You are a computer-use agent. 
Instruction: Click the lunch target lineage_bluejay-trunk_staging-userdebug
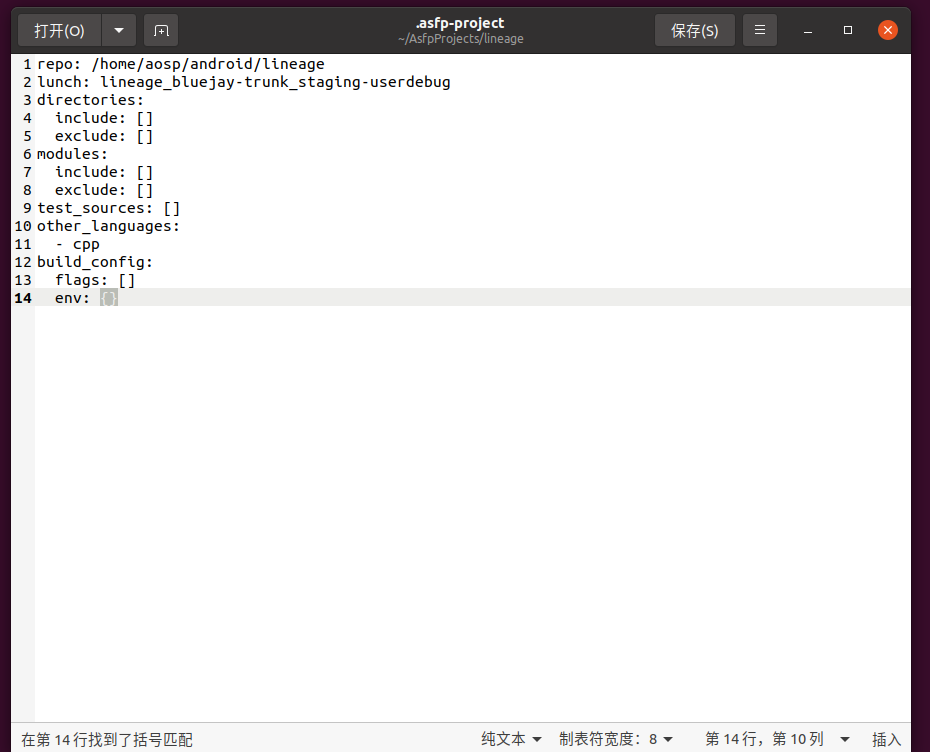tap(275, 82)
